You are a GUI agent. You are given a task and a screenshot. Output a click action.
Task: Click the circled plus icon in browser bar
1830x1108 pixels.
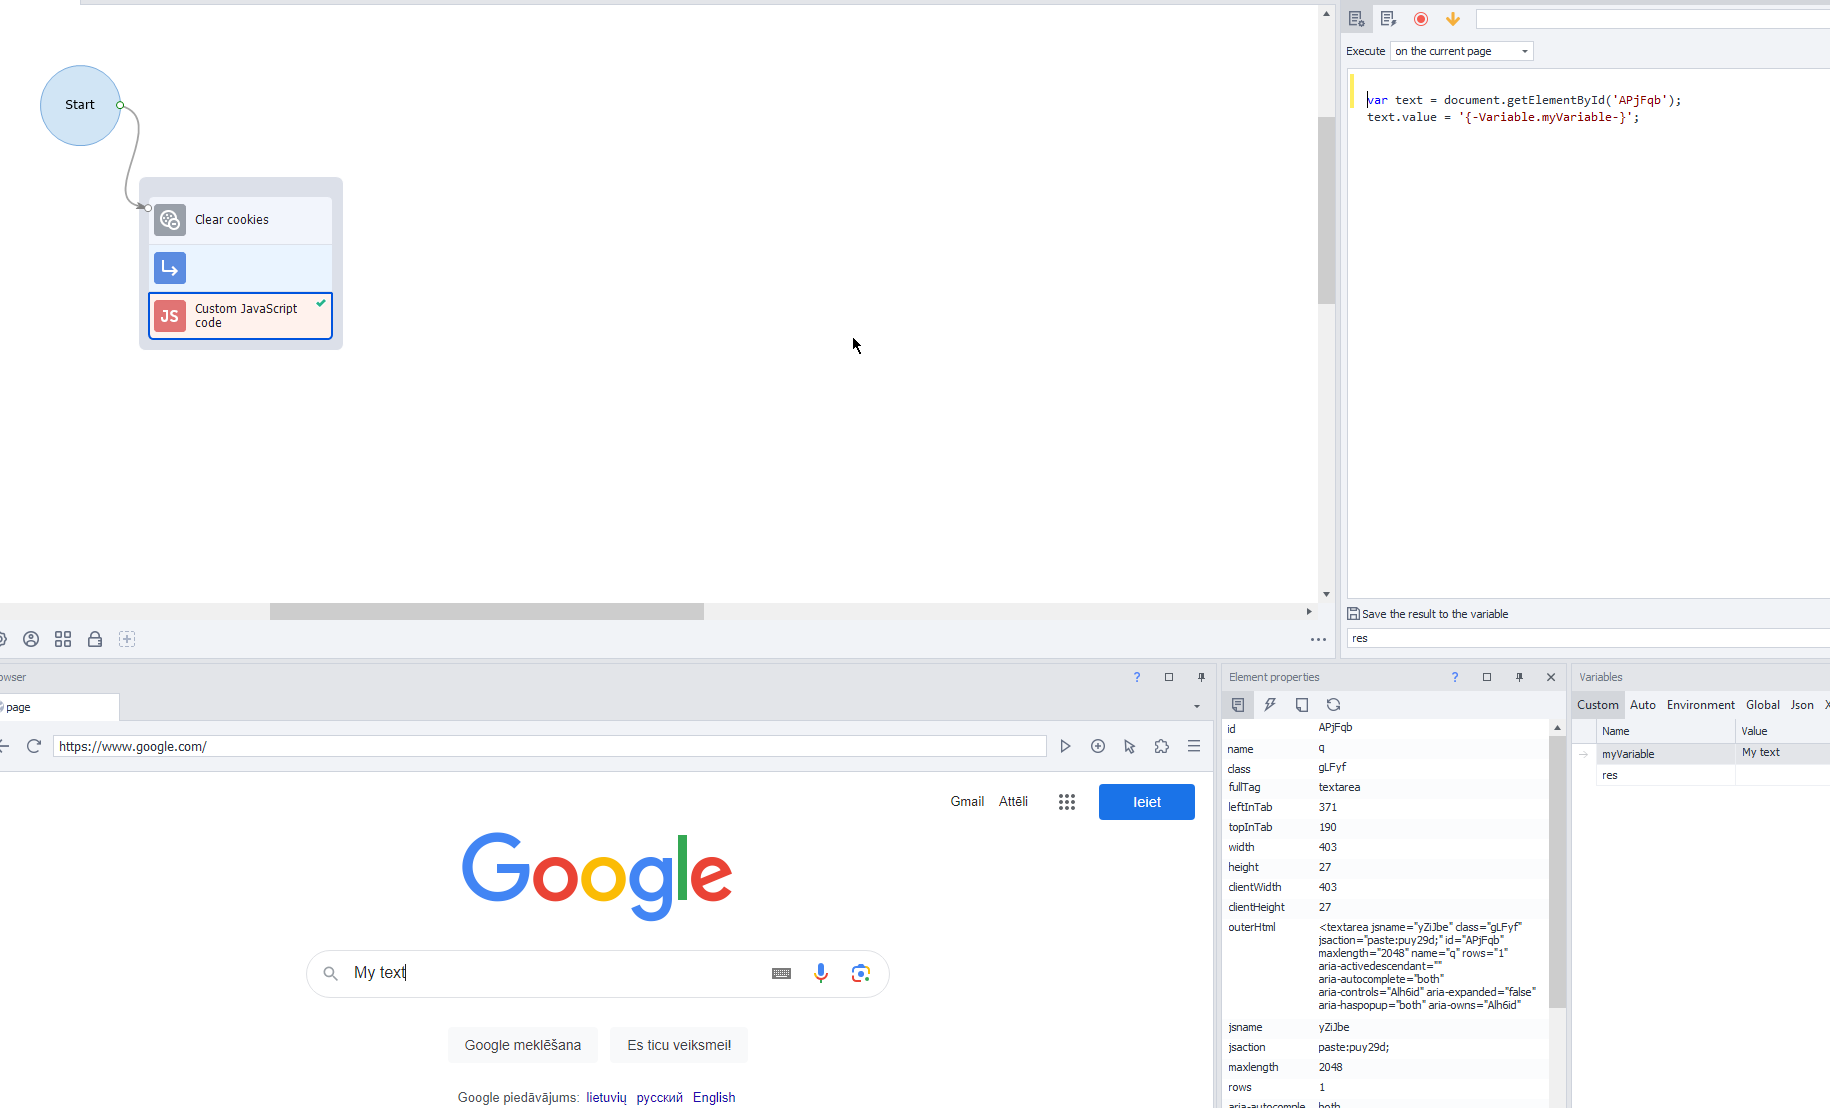pos(1098,746)
